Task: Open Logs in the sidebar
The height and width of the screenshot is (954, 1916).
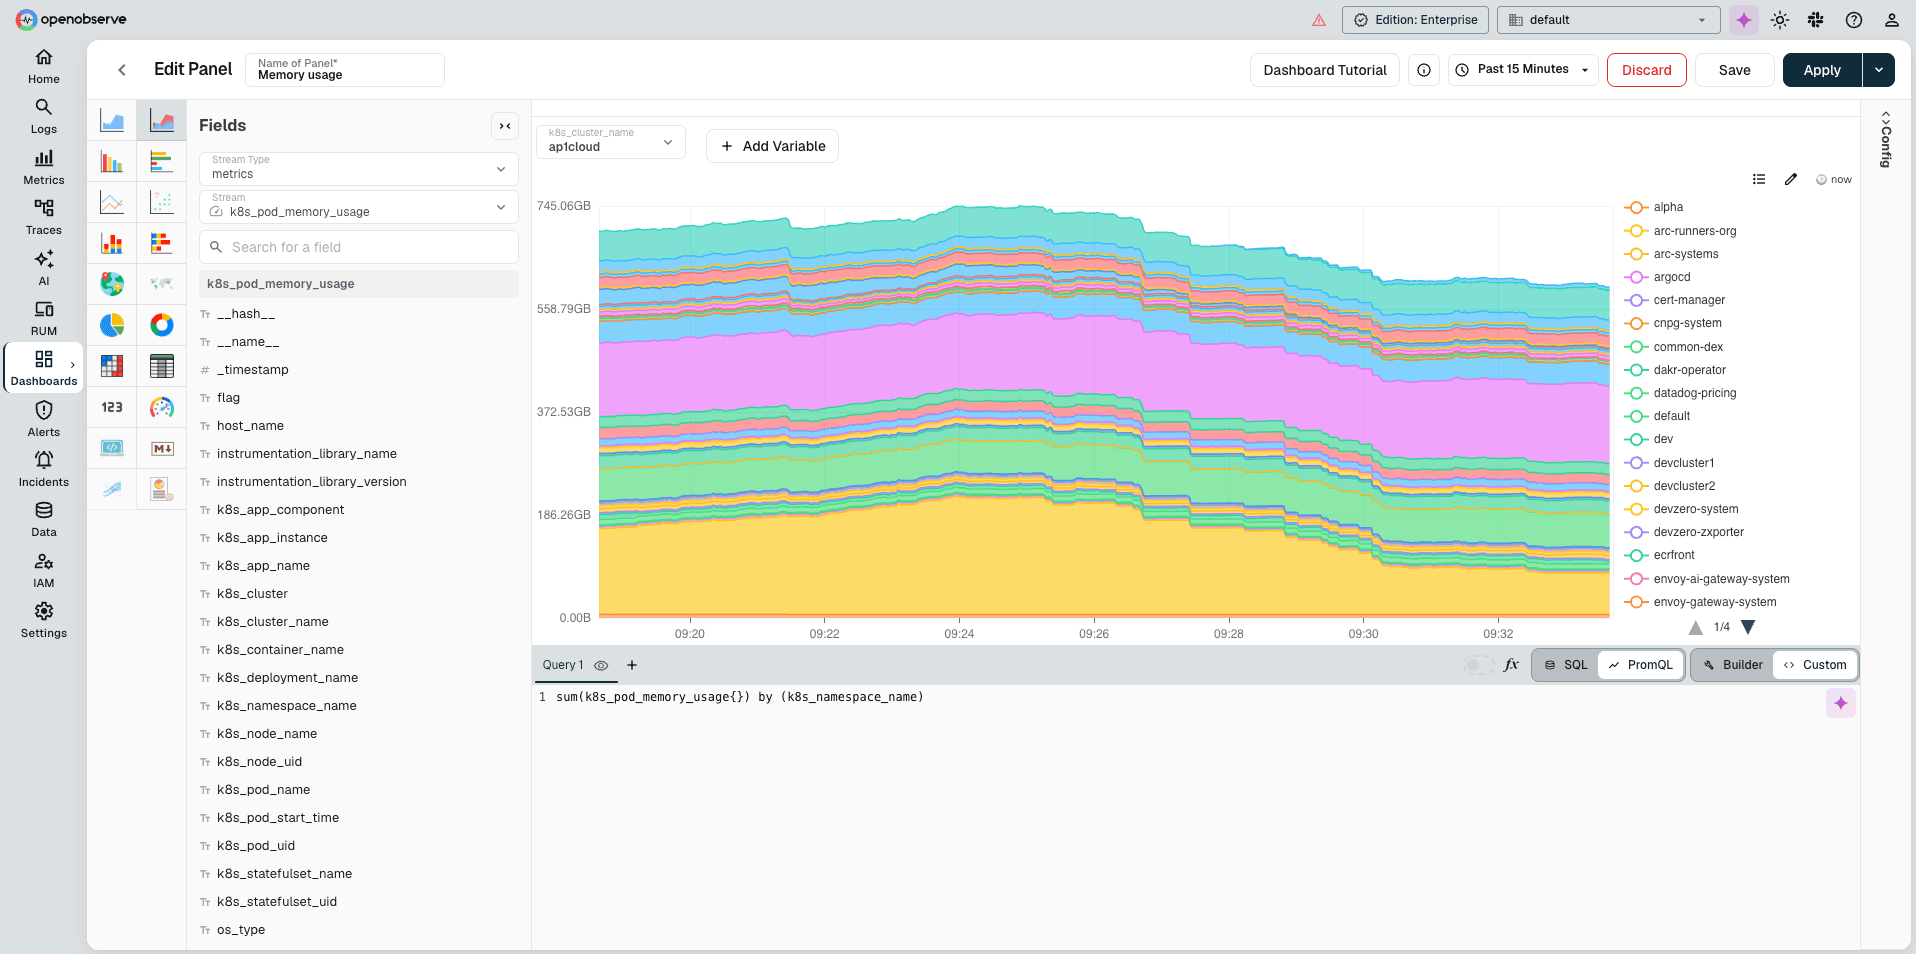Action: [44, 116]
